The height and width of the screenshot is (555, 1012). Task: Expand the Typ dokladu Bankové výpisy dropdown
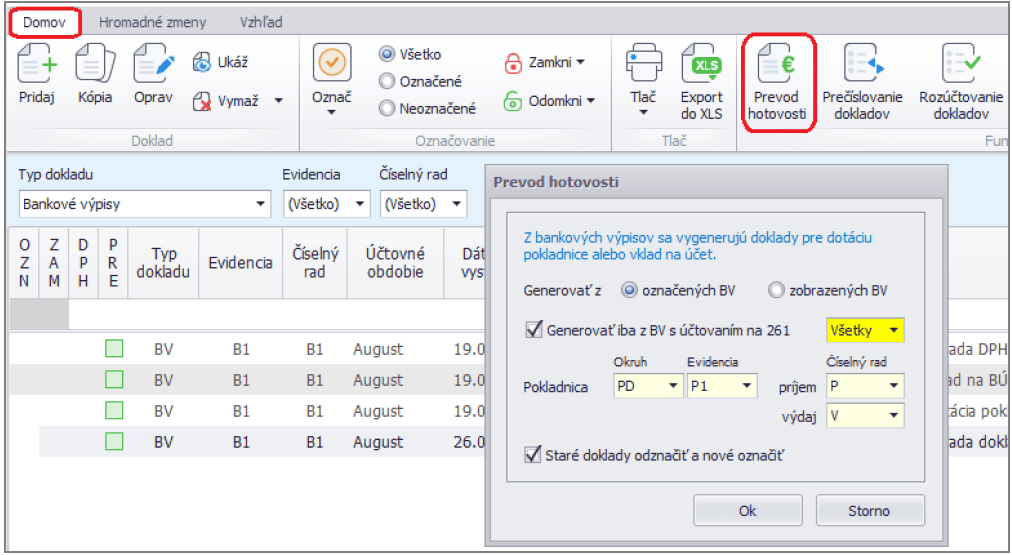(261, 205)
